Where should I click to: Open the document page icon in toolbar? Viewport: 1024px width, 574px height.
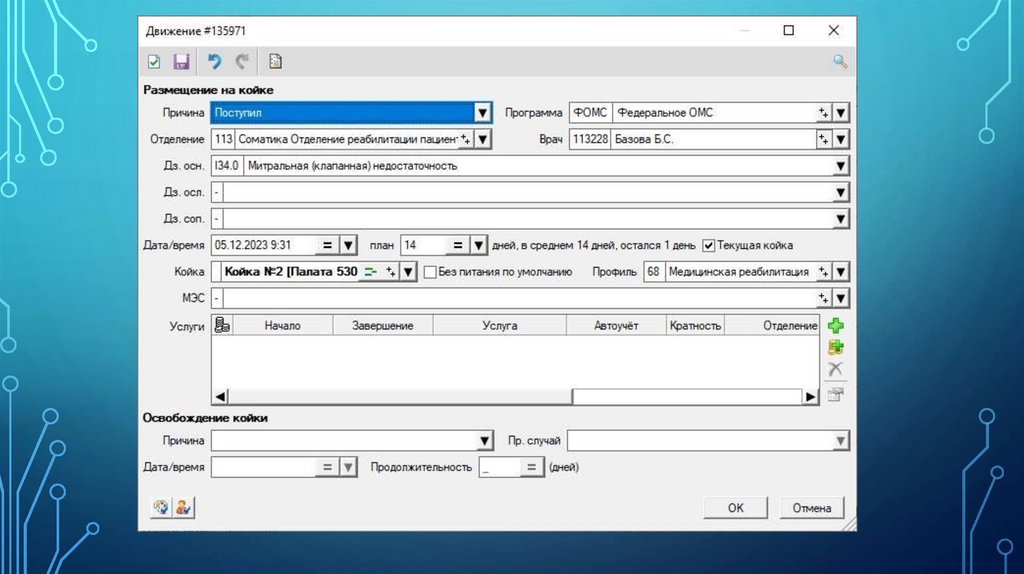coord(275,62)
